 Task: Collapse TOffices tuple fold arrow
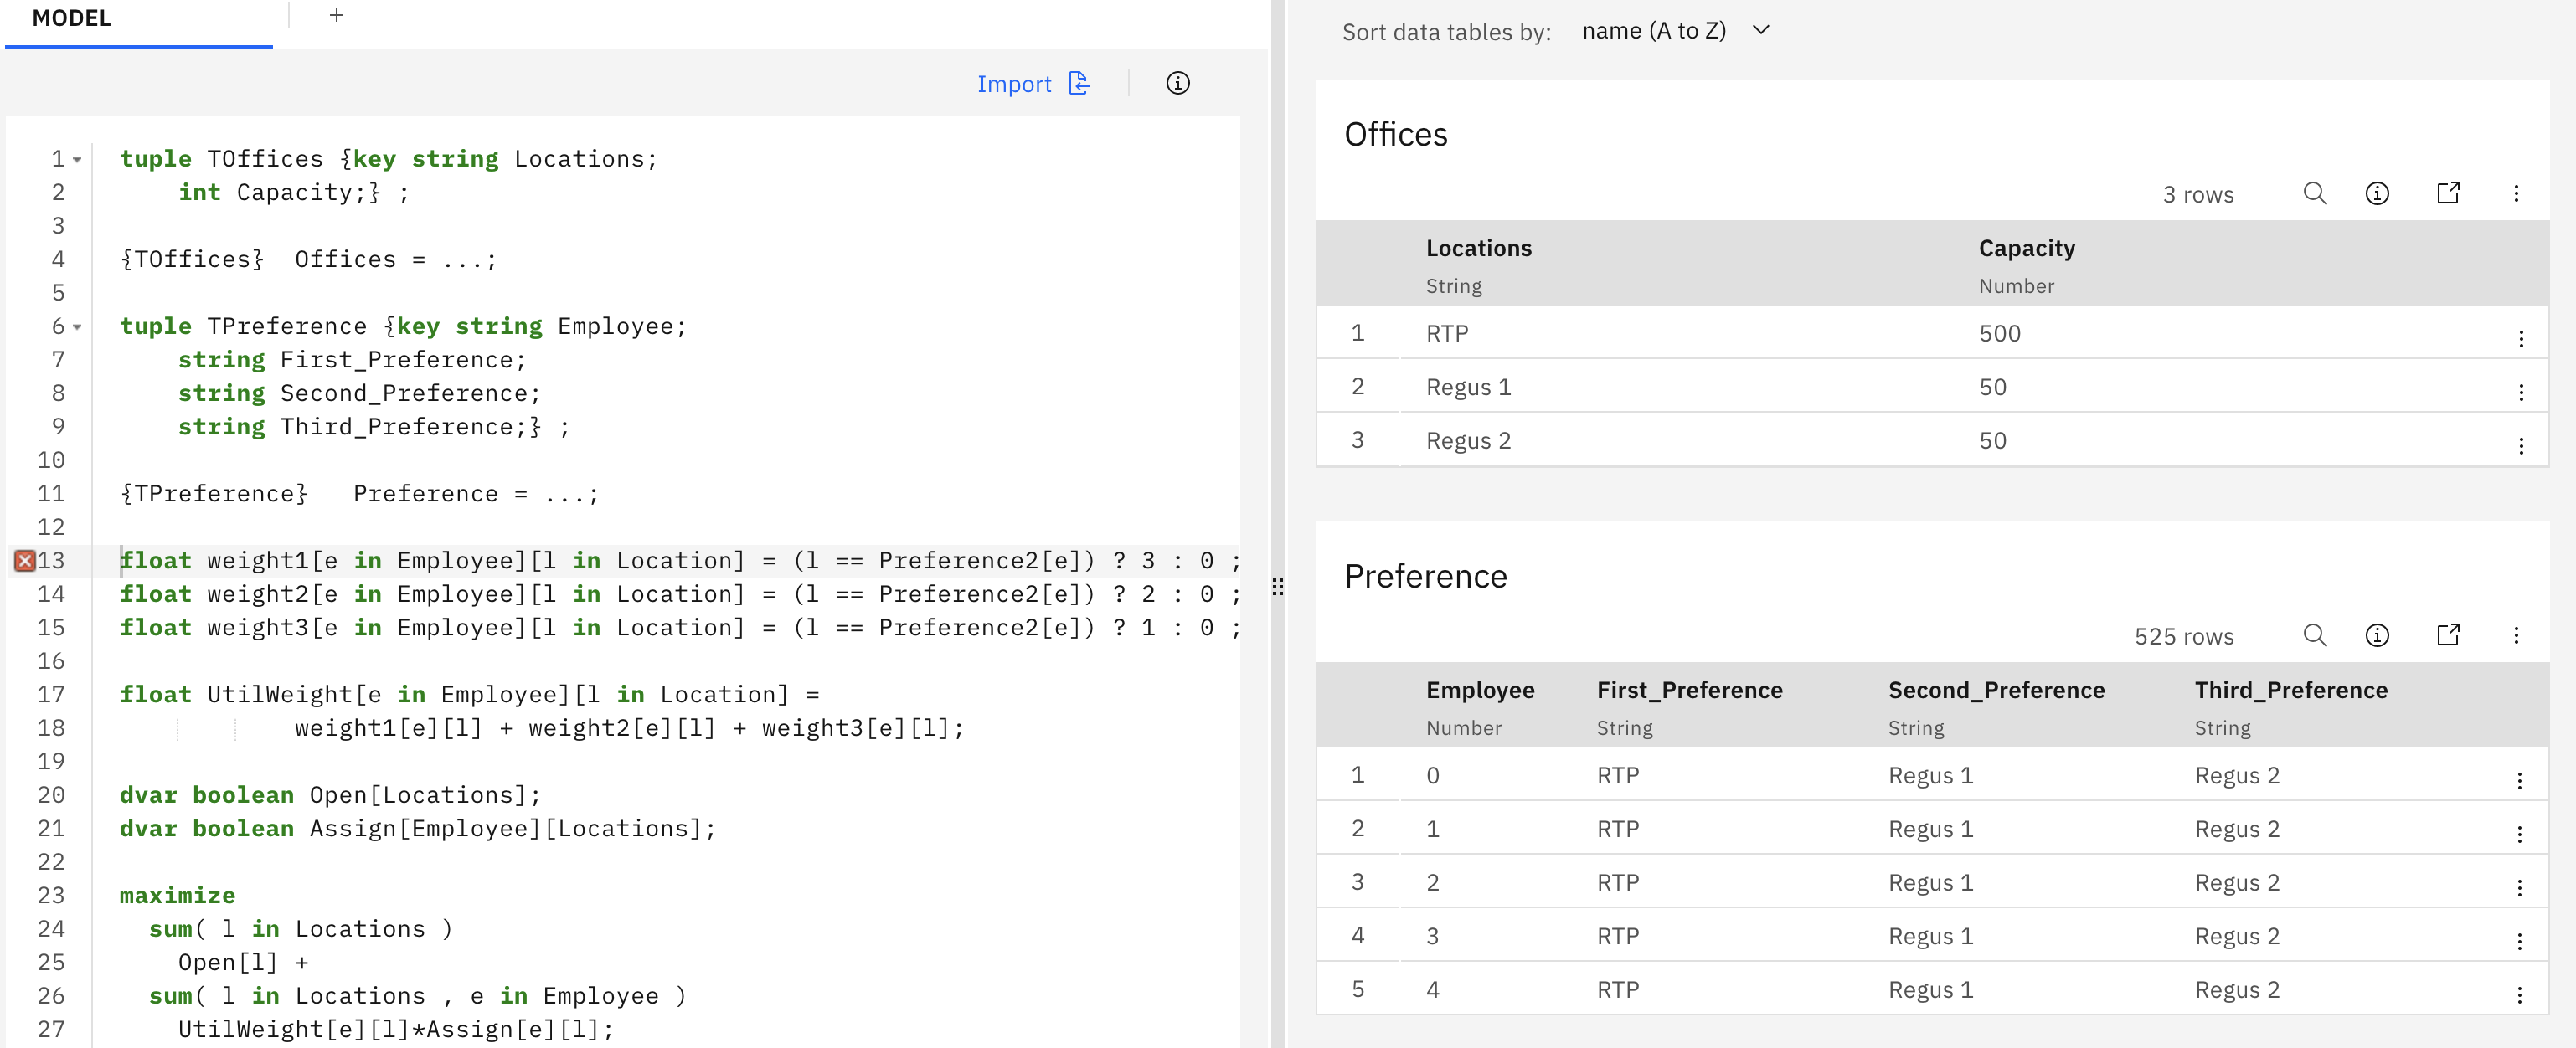(77, 160)
